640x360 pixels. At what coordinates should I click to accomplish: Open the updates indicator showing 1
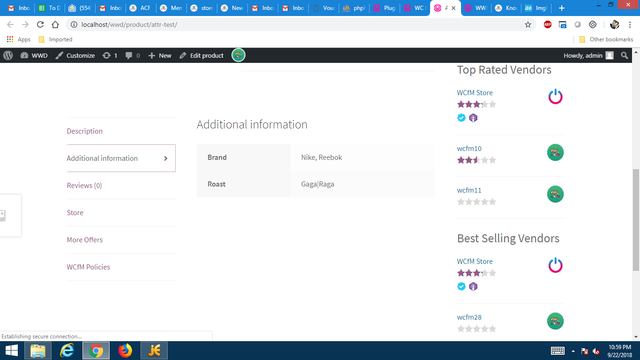tap(110, 56)
